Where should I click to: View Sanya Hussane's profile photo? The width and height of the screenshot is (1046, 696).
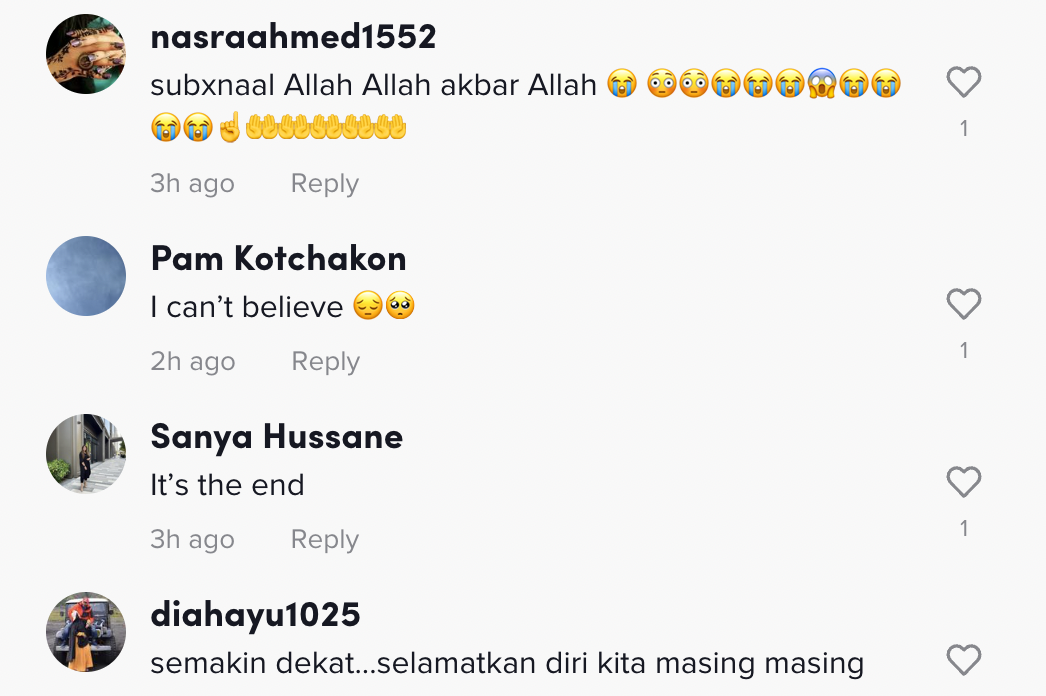tap(86, 454)
